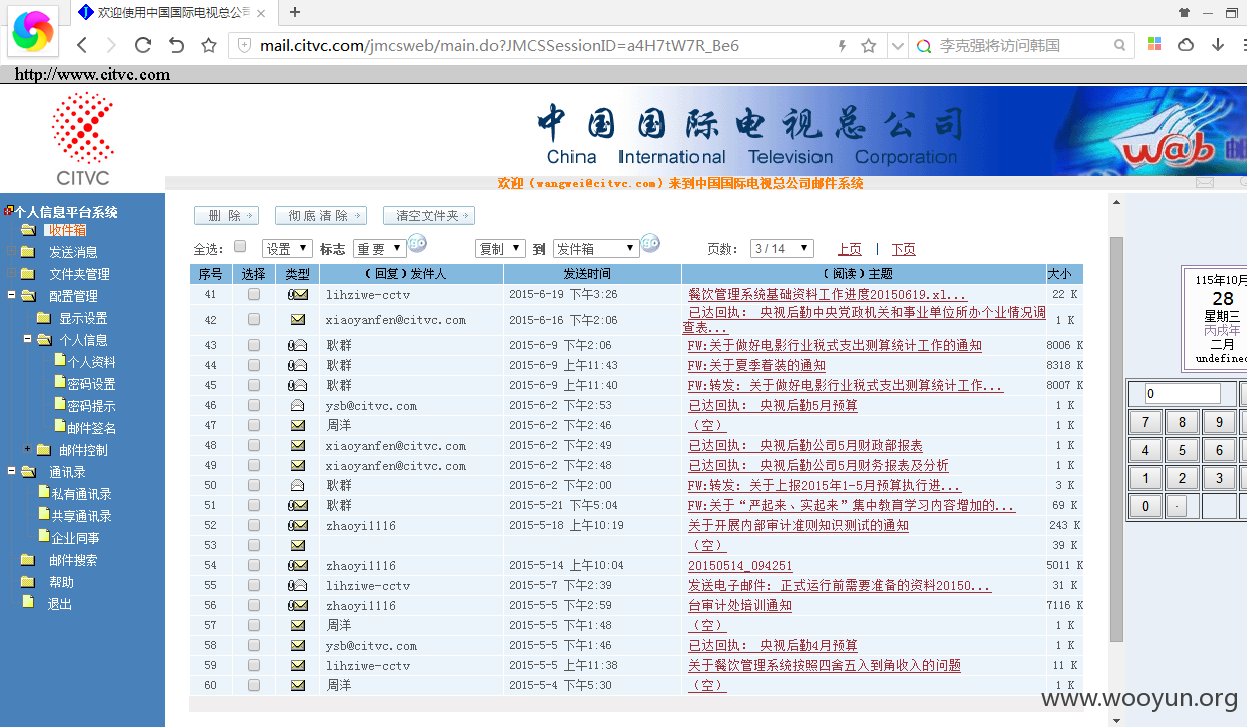Viewport: 1247px width, 727px height.
Task: Expand the 邮件控制 tree node
Action: pyautogui.click(x=28, y=450)
